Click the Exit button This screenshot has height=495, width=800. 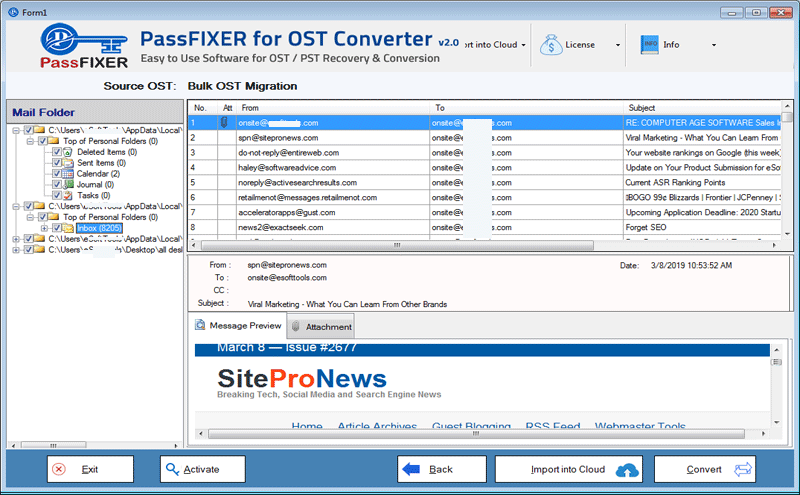click(90, 469)
